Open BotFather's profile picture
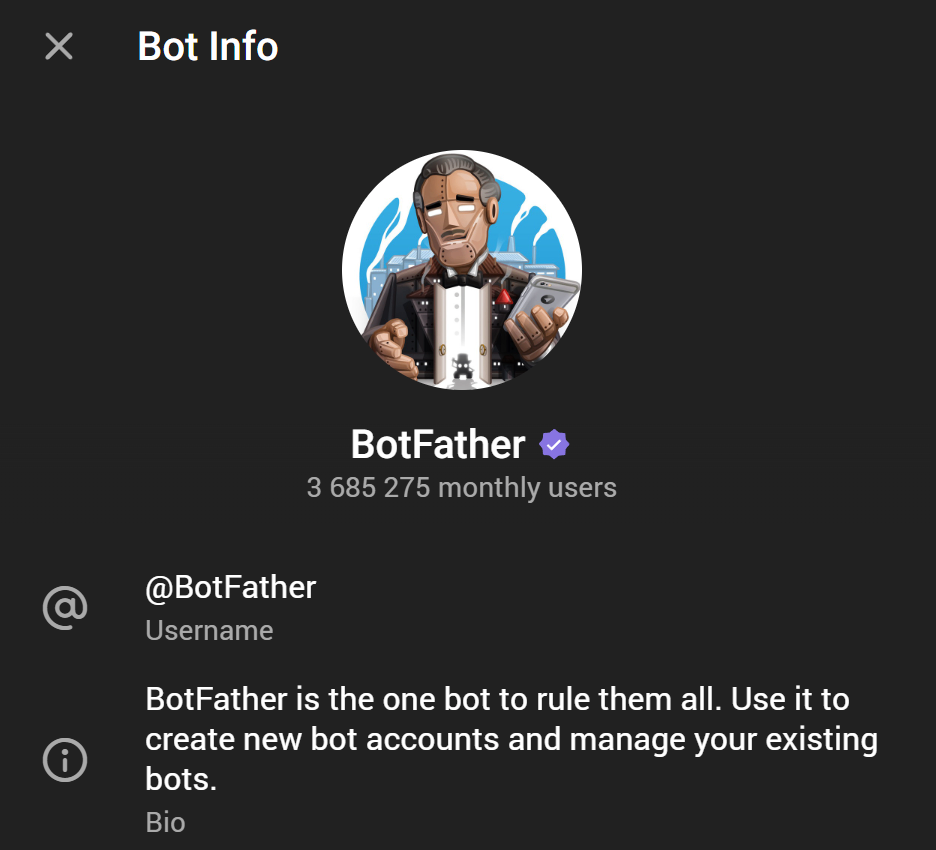The height and width of the screenshot is (850, 936). 462,270
